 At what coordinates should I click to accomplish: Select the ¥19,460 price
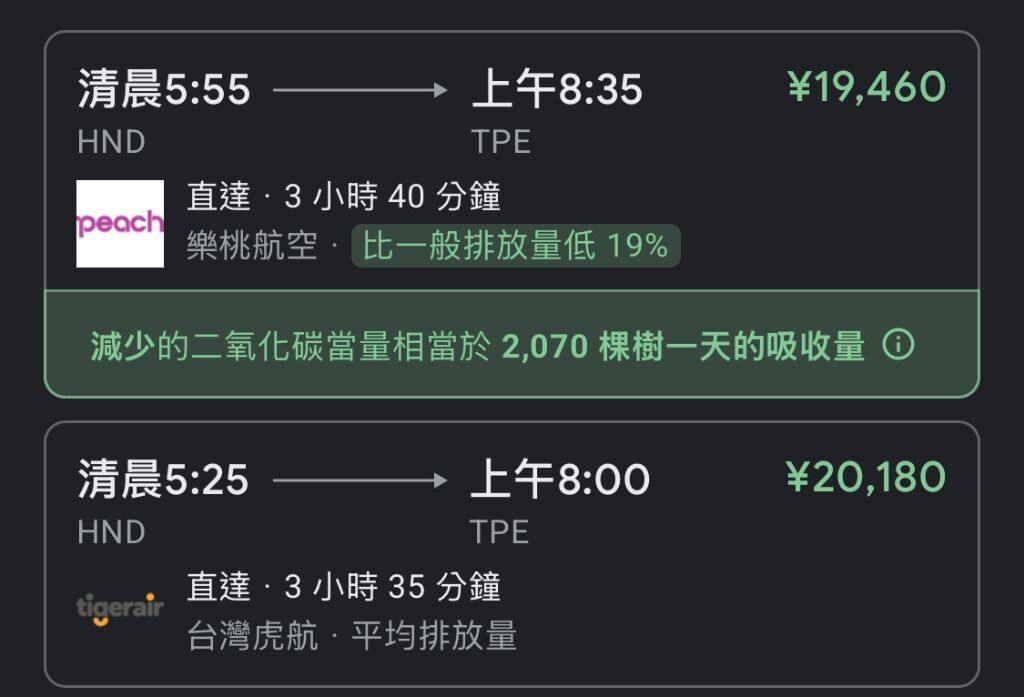(x=867, y=87)
